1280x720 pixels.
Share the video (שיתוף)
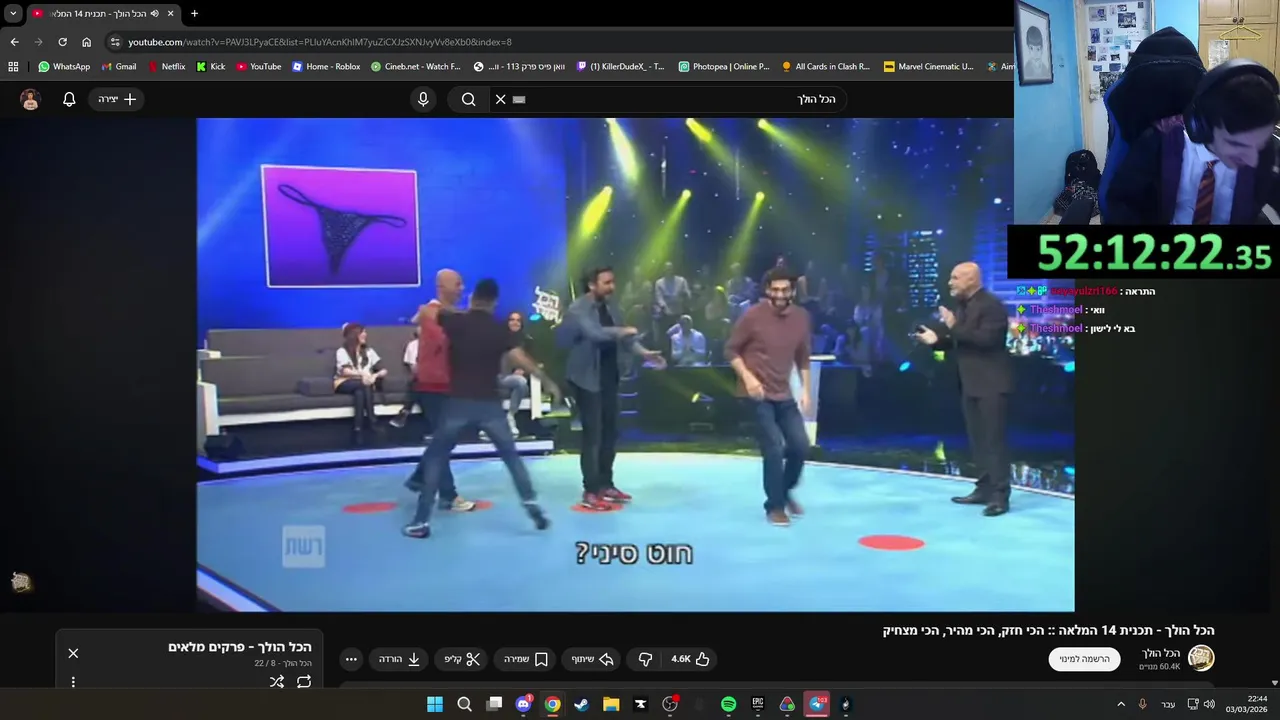tap(592, 659)
